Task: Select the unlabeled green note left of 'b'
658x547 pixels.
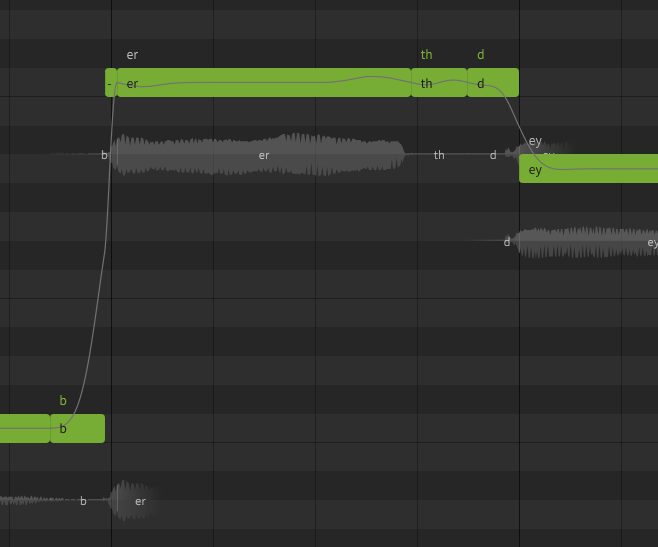Action: (25, 428)
